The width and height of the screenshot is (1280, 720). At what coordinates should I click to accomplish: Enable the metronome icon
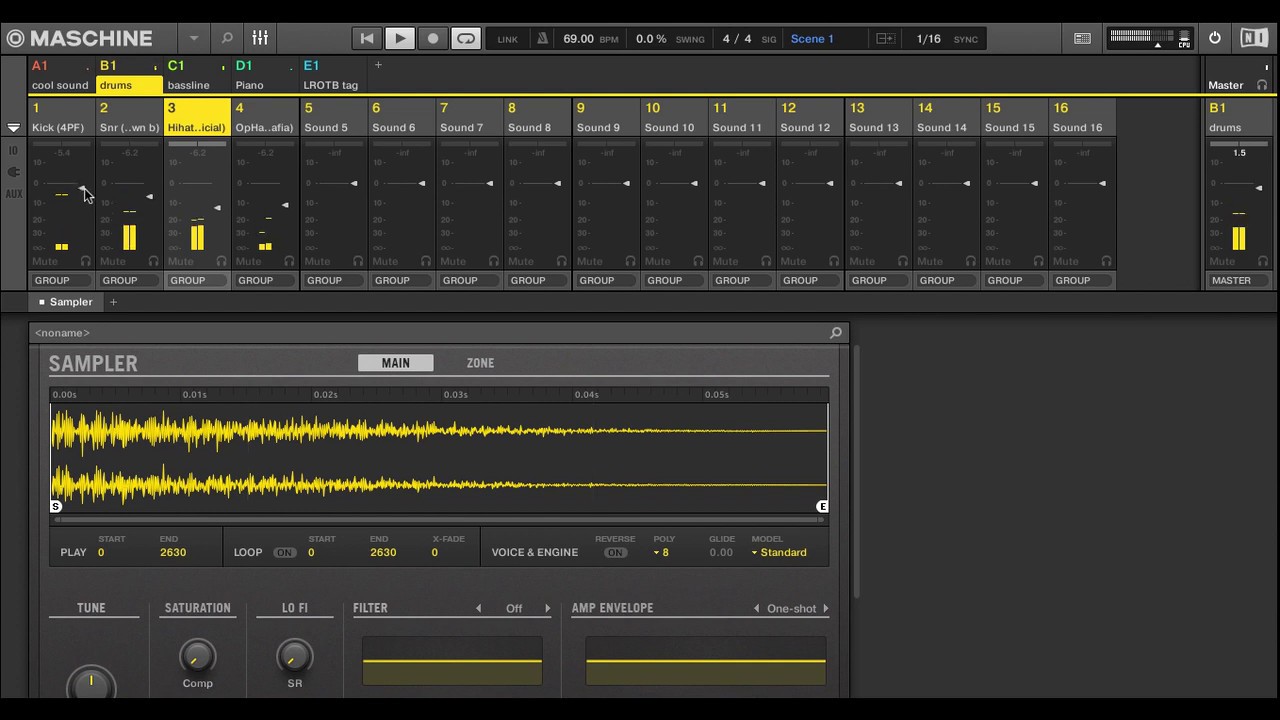tap(543, 39)
